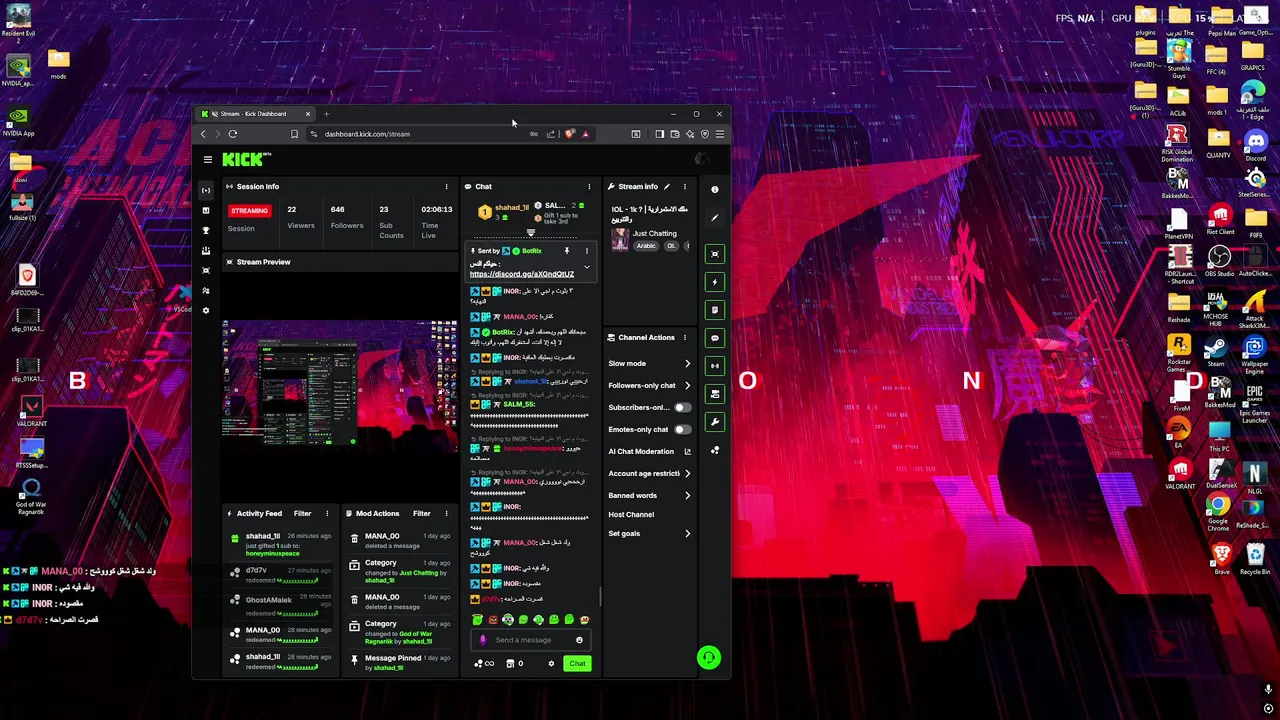The height and width of the screenshot is (720, 1280).
Task: Open the Discord invite link in chat
Action: pos(522,274)
